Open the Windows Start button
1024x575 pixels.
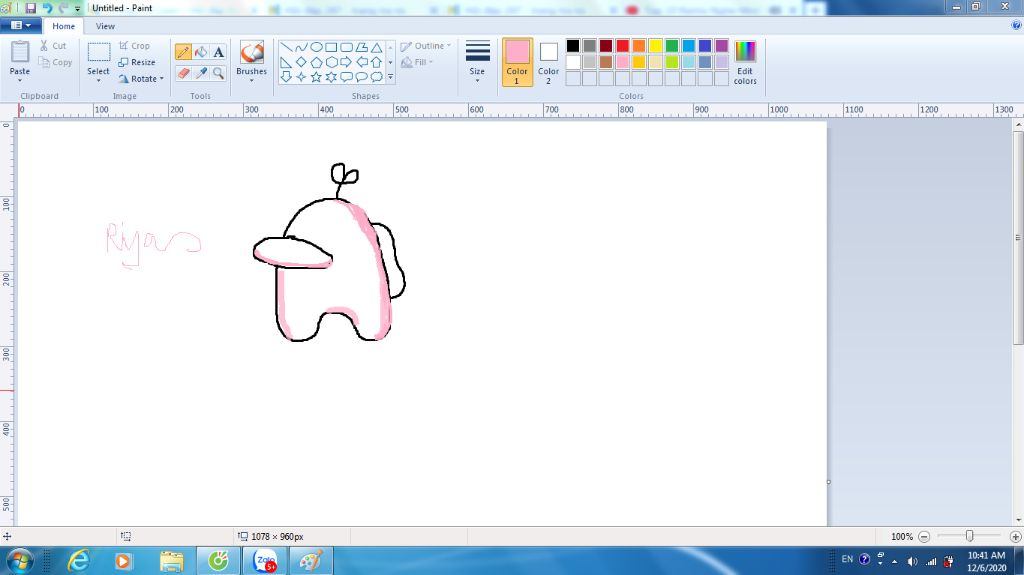(x=19, y=561)
